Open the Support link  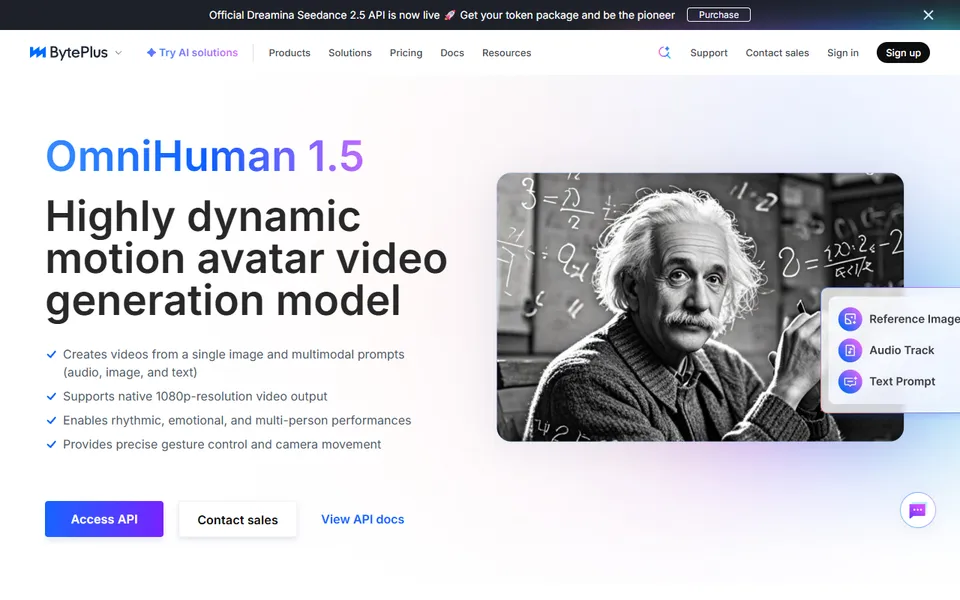709,53
